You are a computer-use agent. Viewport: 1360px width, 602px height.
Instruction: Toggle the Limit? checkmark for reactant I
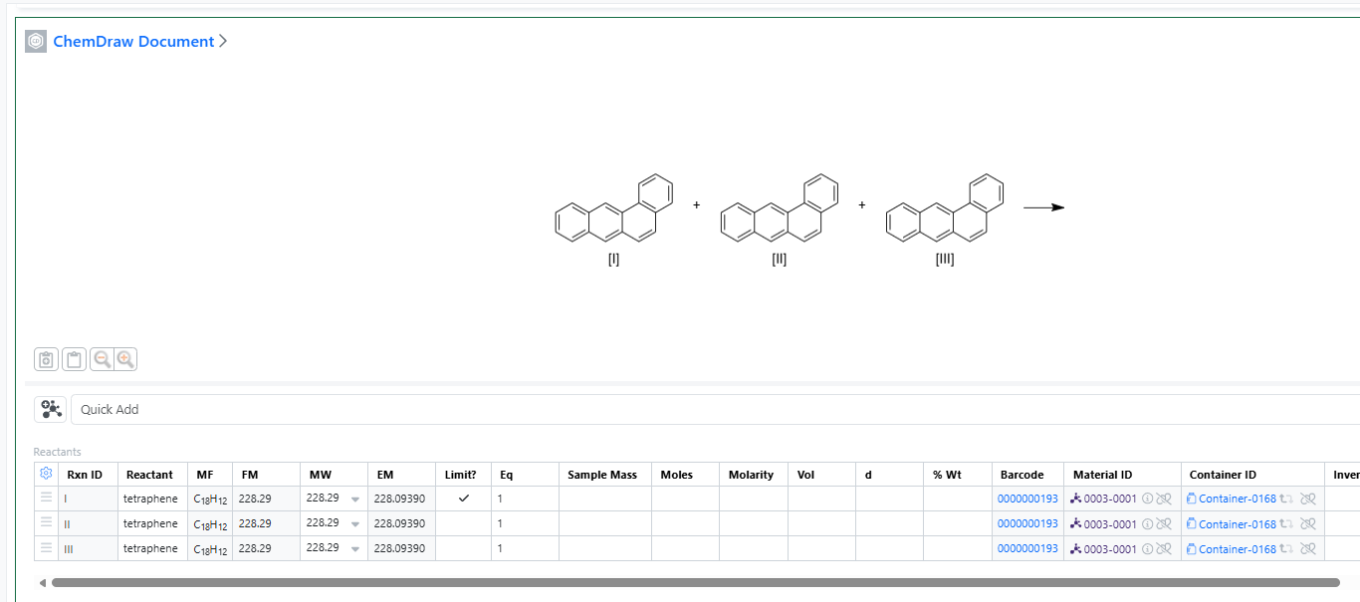tap(463, 499)
